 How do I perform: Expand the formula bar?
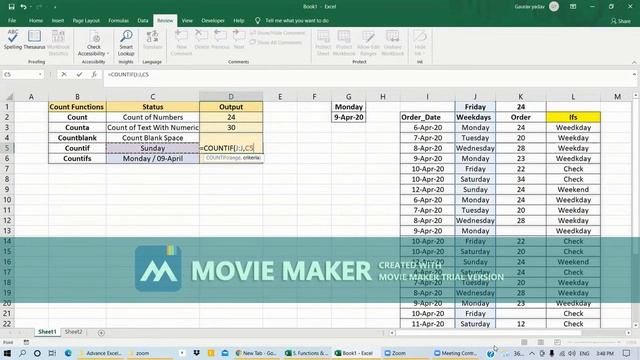tap(634, 74)
